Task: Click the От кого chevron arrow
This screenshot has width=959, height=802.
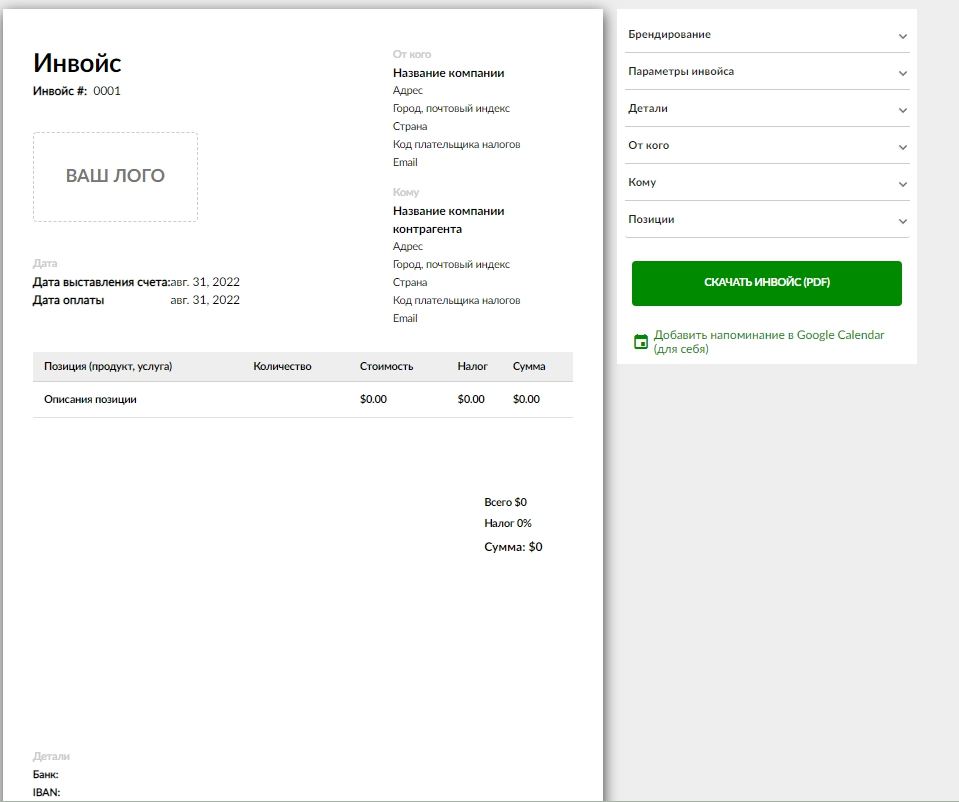Action: (x=902, y=147)
